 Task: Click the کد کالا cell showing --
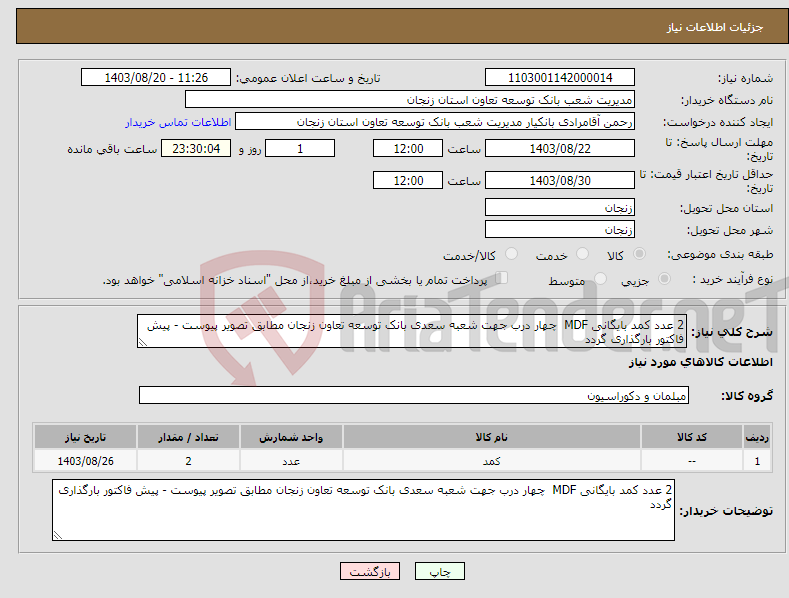[x=691, y=461]
